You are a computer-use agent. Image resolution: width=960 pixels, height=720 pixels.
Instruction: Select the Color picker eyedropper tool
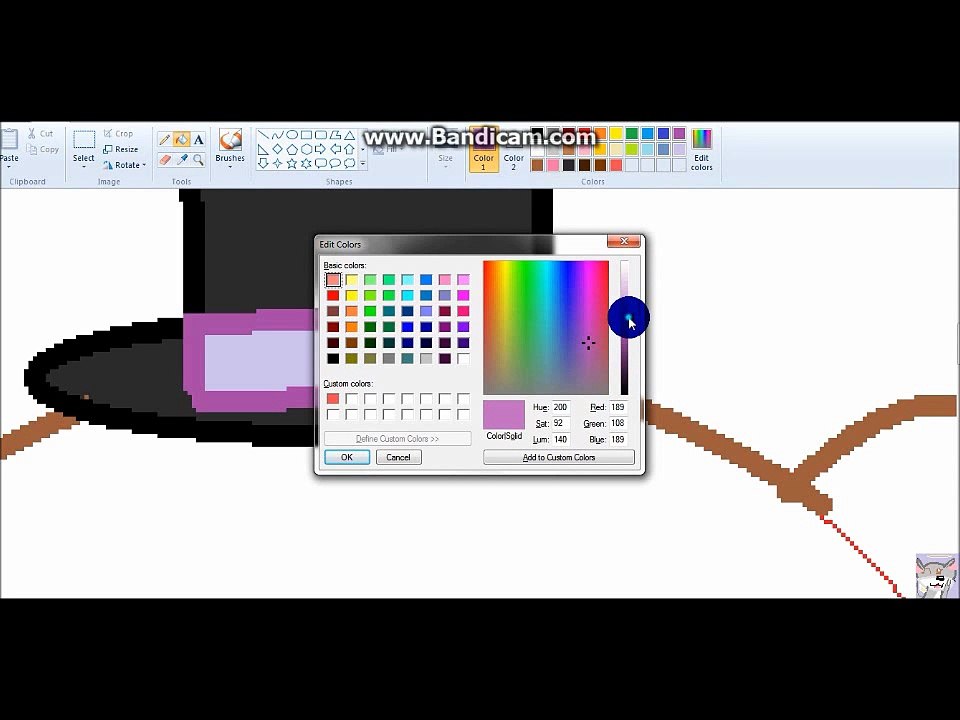[x=181, y=160]
